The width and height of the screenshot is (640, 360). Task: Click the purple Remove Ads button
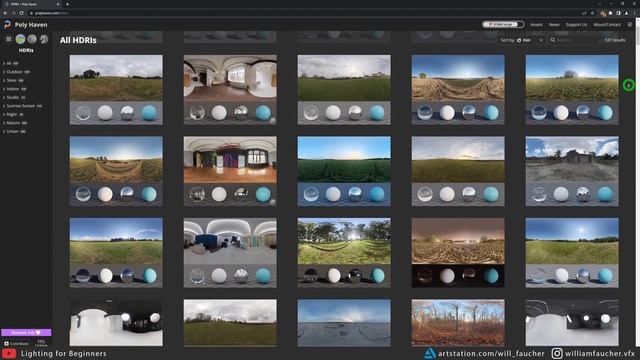pos(26,332)
